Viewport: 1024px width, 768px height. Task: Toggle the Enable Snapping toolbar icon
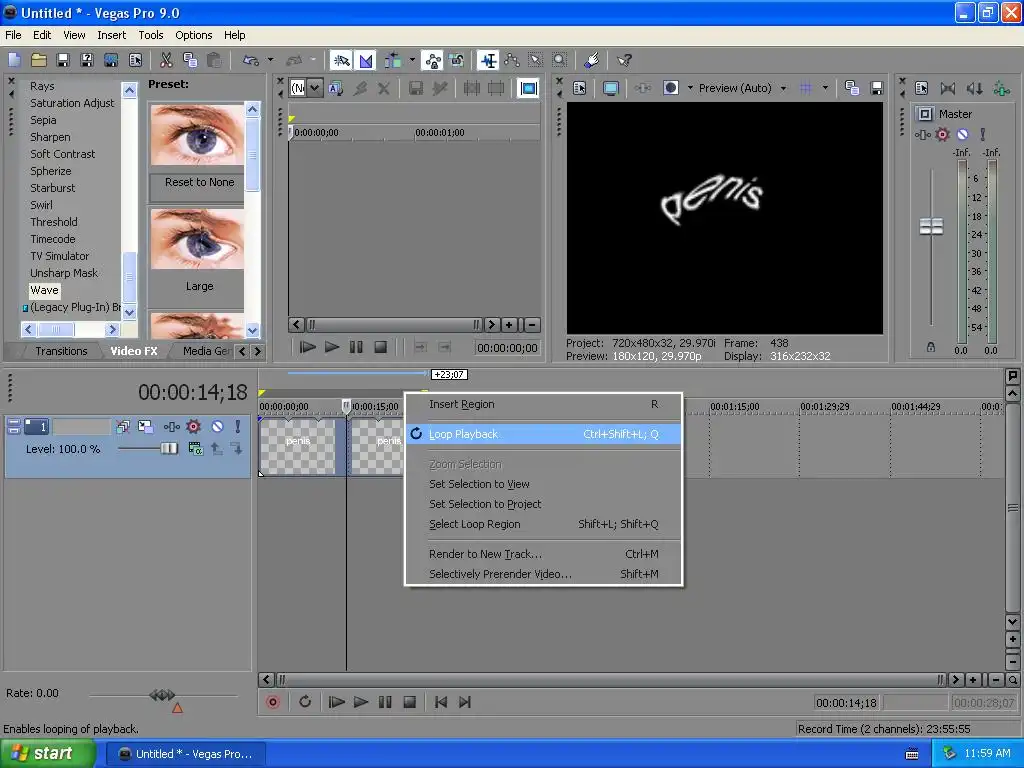(x=341, y=60)
